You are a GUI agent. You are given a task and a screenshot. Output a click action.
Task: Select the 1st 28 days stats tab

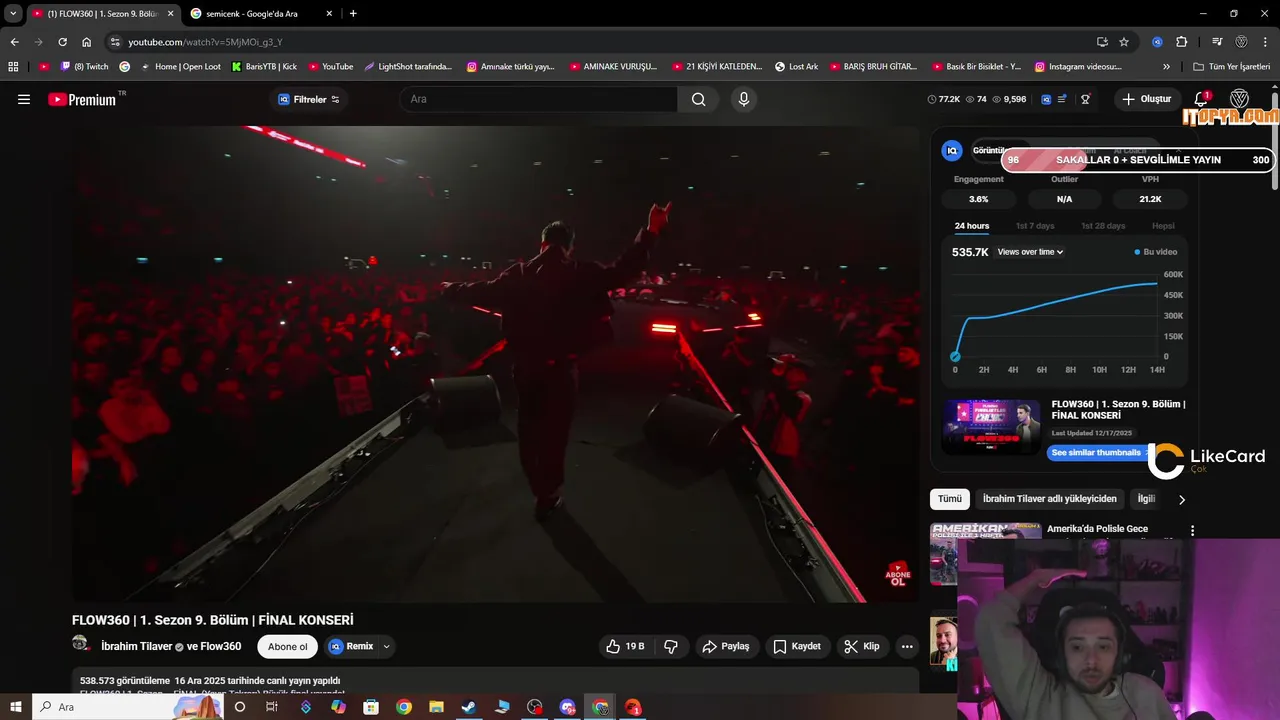(1102, 226)
